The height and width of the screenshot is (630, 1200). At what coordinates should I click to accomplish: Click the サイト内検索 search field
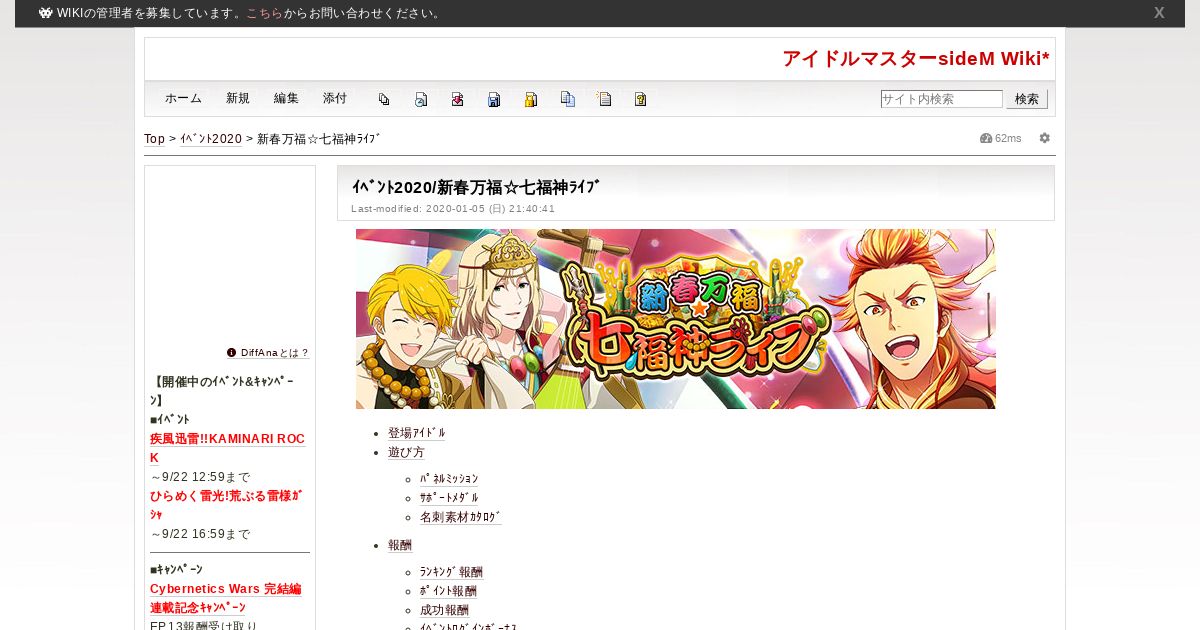pyautogui.click(x=941, y=99)
